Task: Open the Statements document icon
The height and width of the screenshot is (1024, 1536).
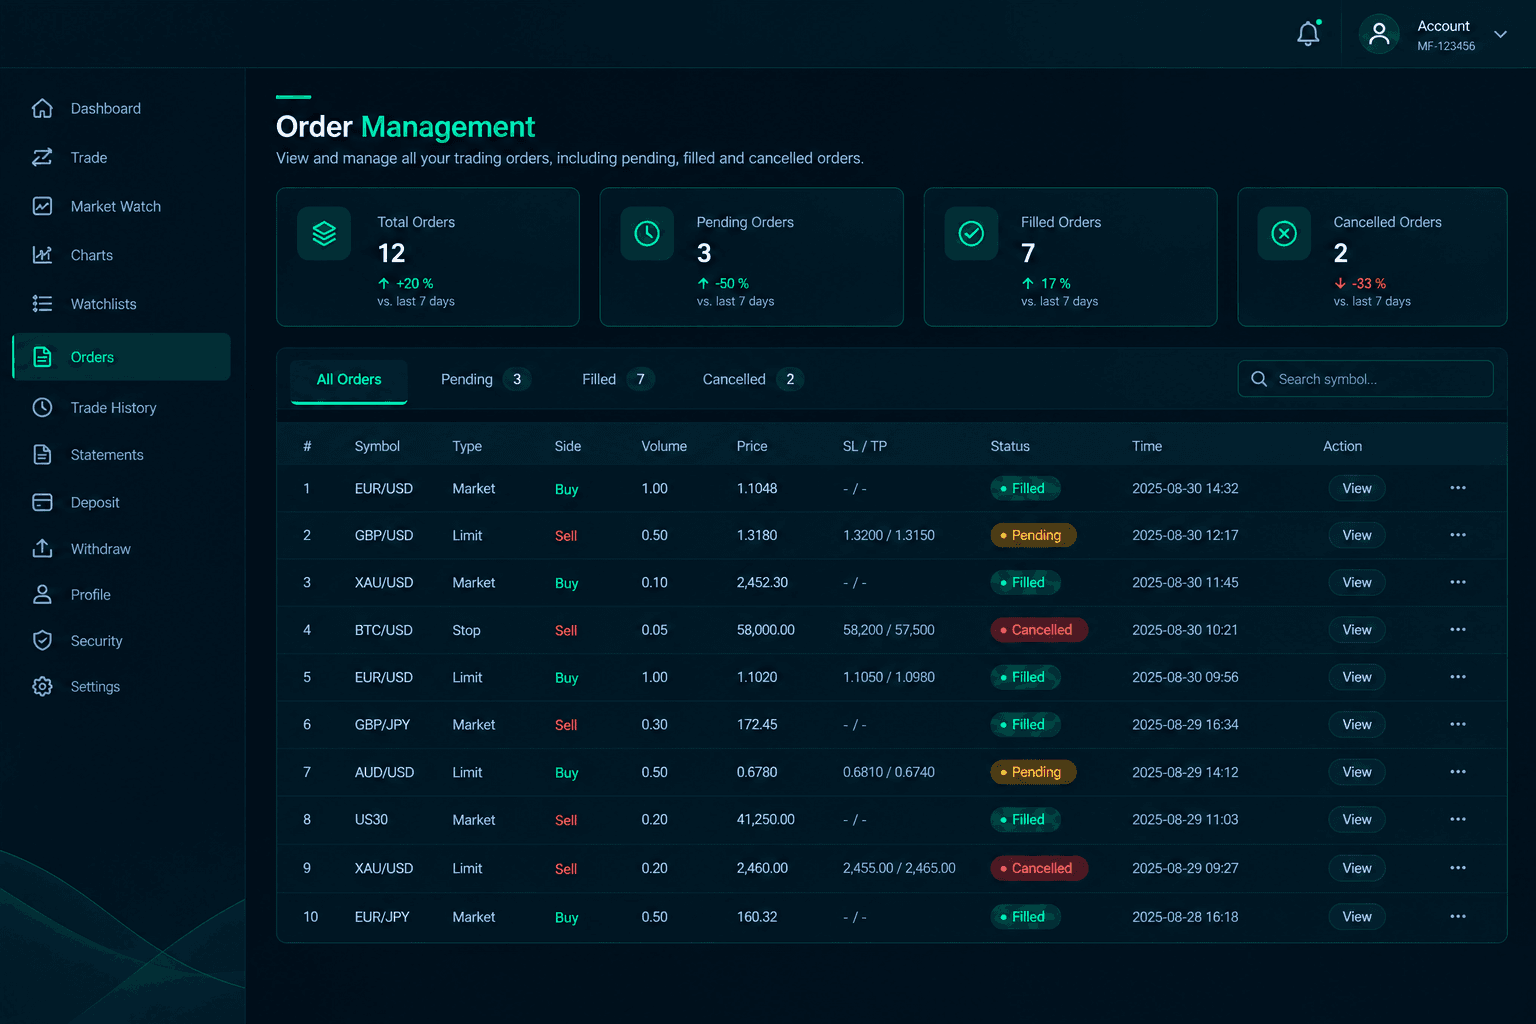Action: pos(42,454)
